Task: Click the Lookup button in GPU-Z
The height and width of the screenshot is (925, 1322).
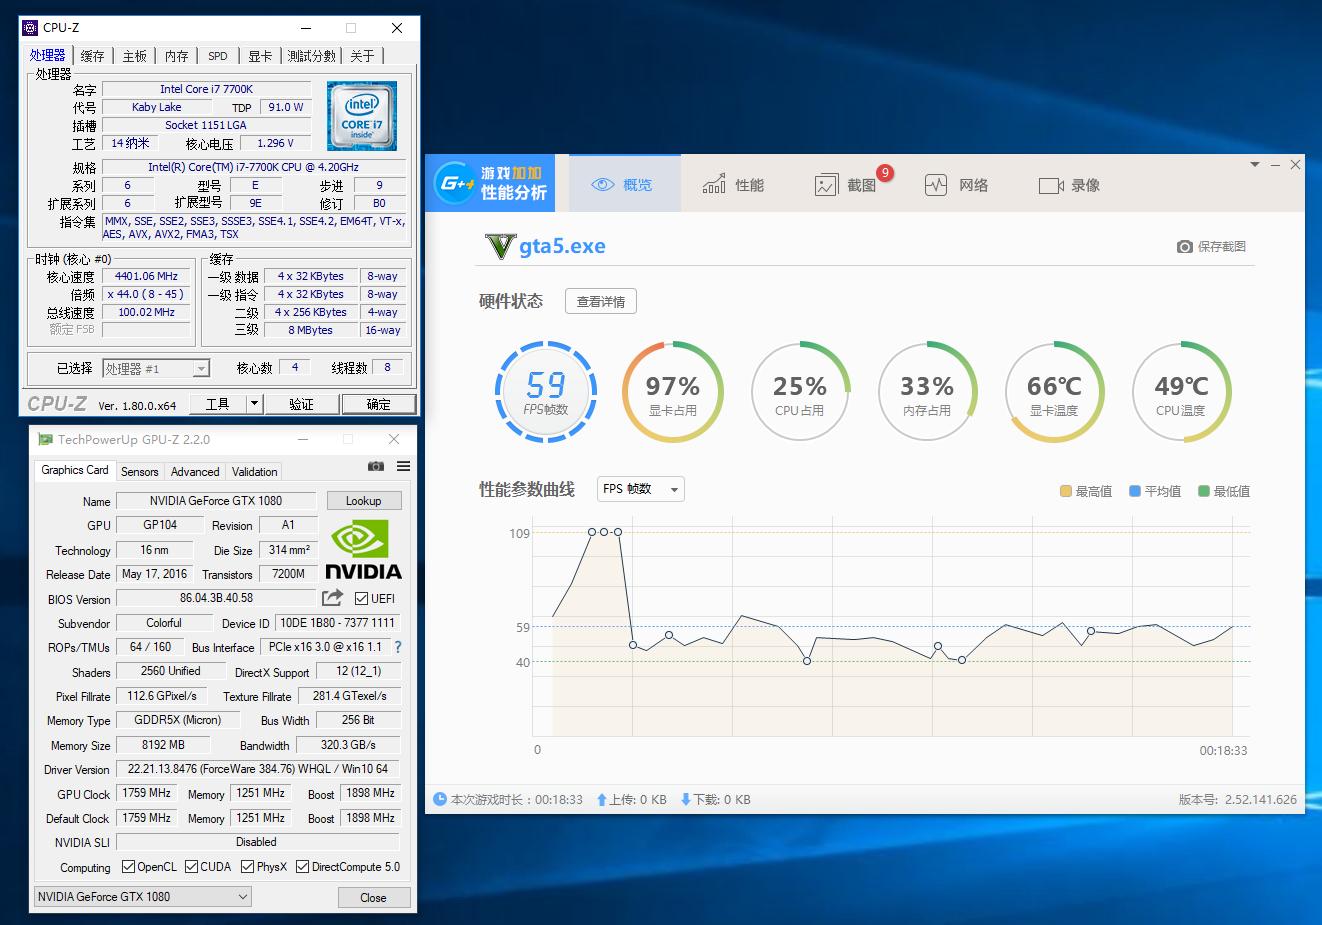Action: (x=364, y=501)
